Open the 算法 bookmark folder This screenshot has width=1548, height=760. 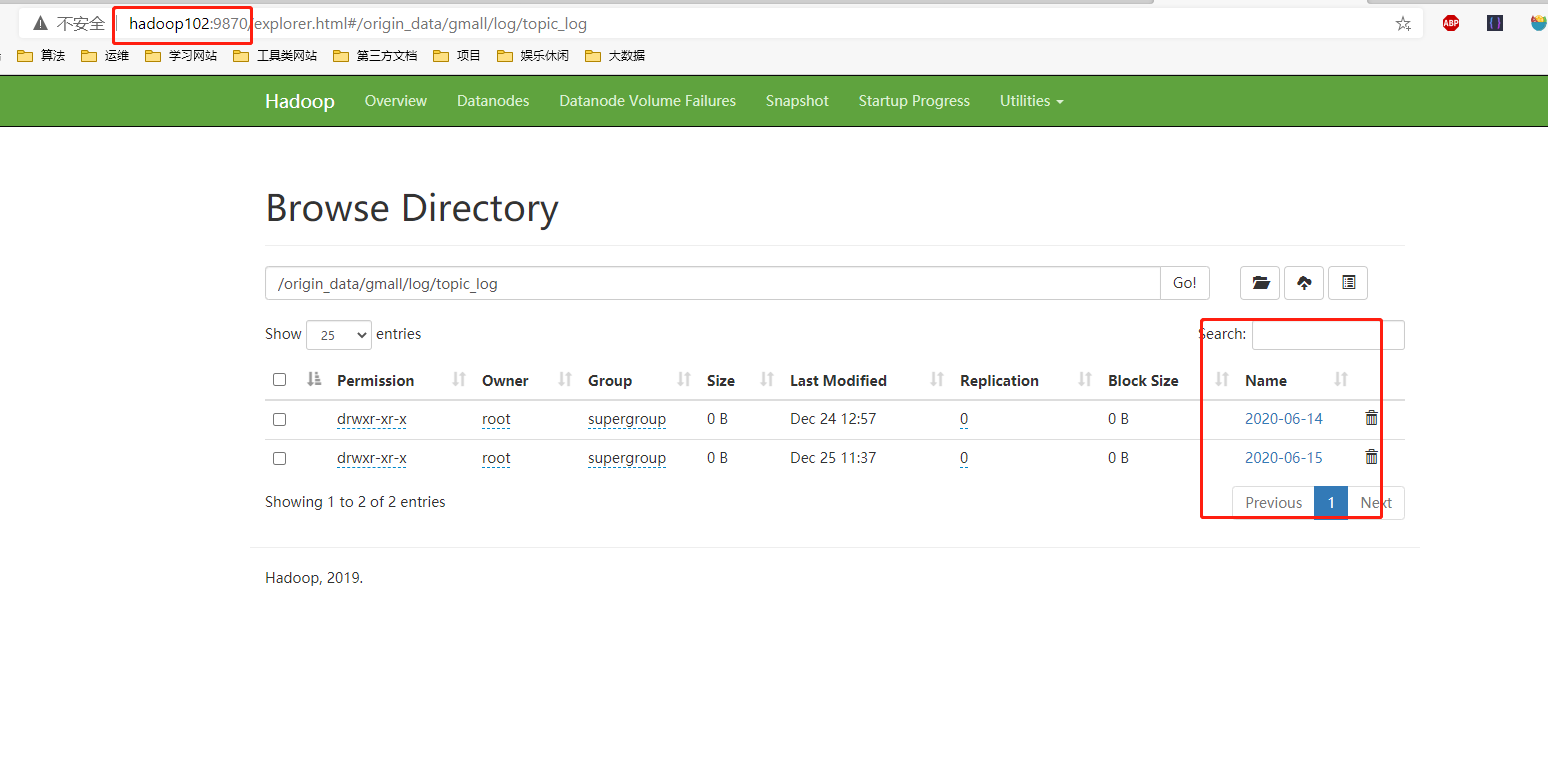pyautogui.click(x=41, y=56)
